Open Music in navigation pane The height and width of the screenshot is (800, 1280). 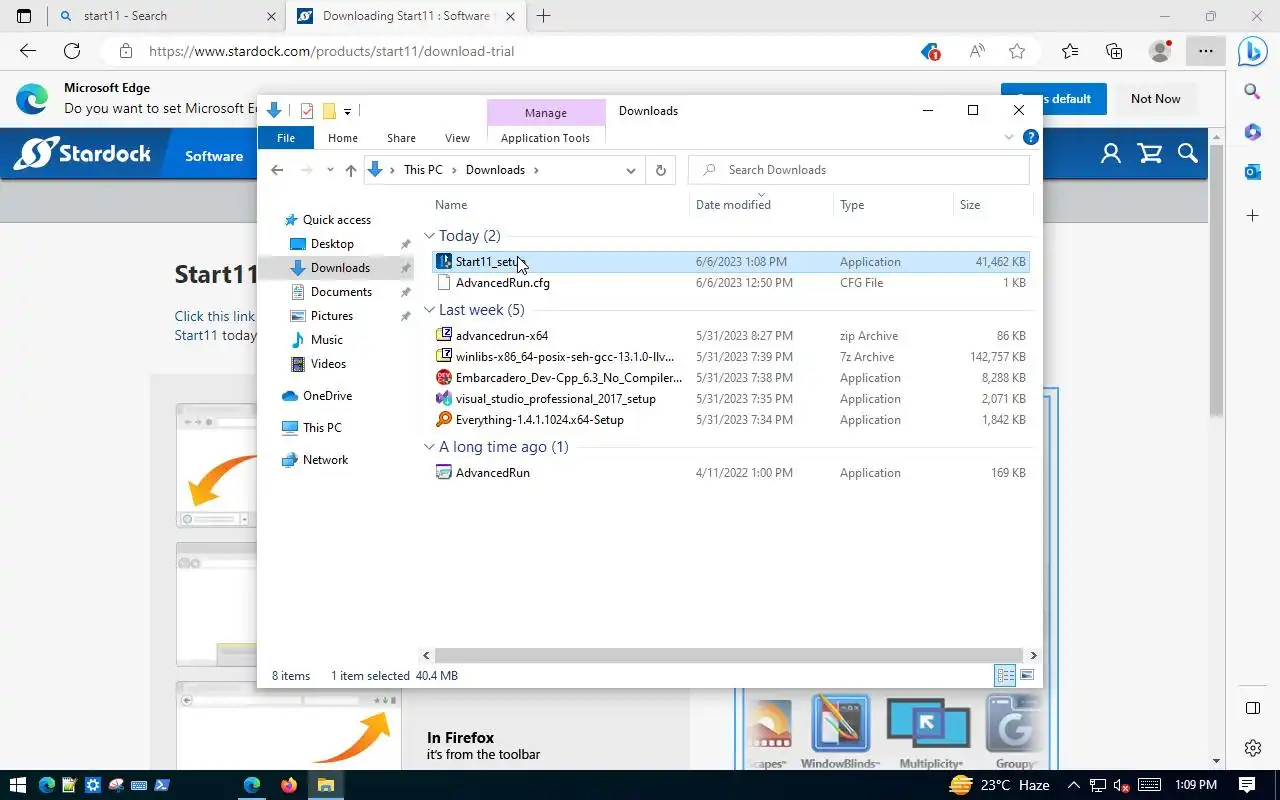click(x=326, y=340)
